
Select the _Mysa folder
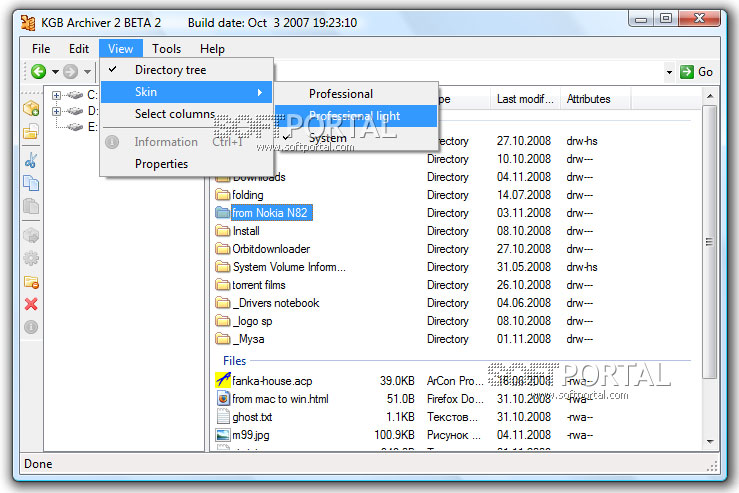coord(248,339)
